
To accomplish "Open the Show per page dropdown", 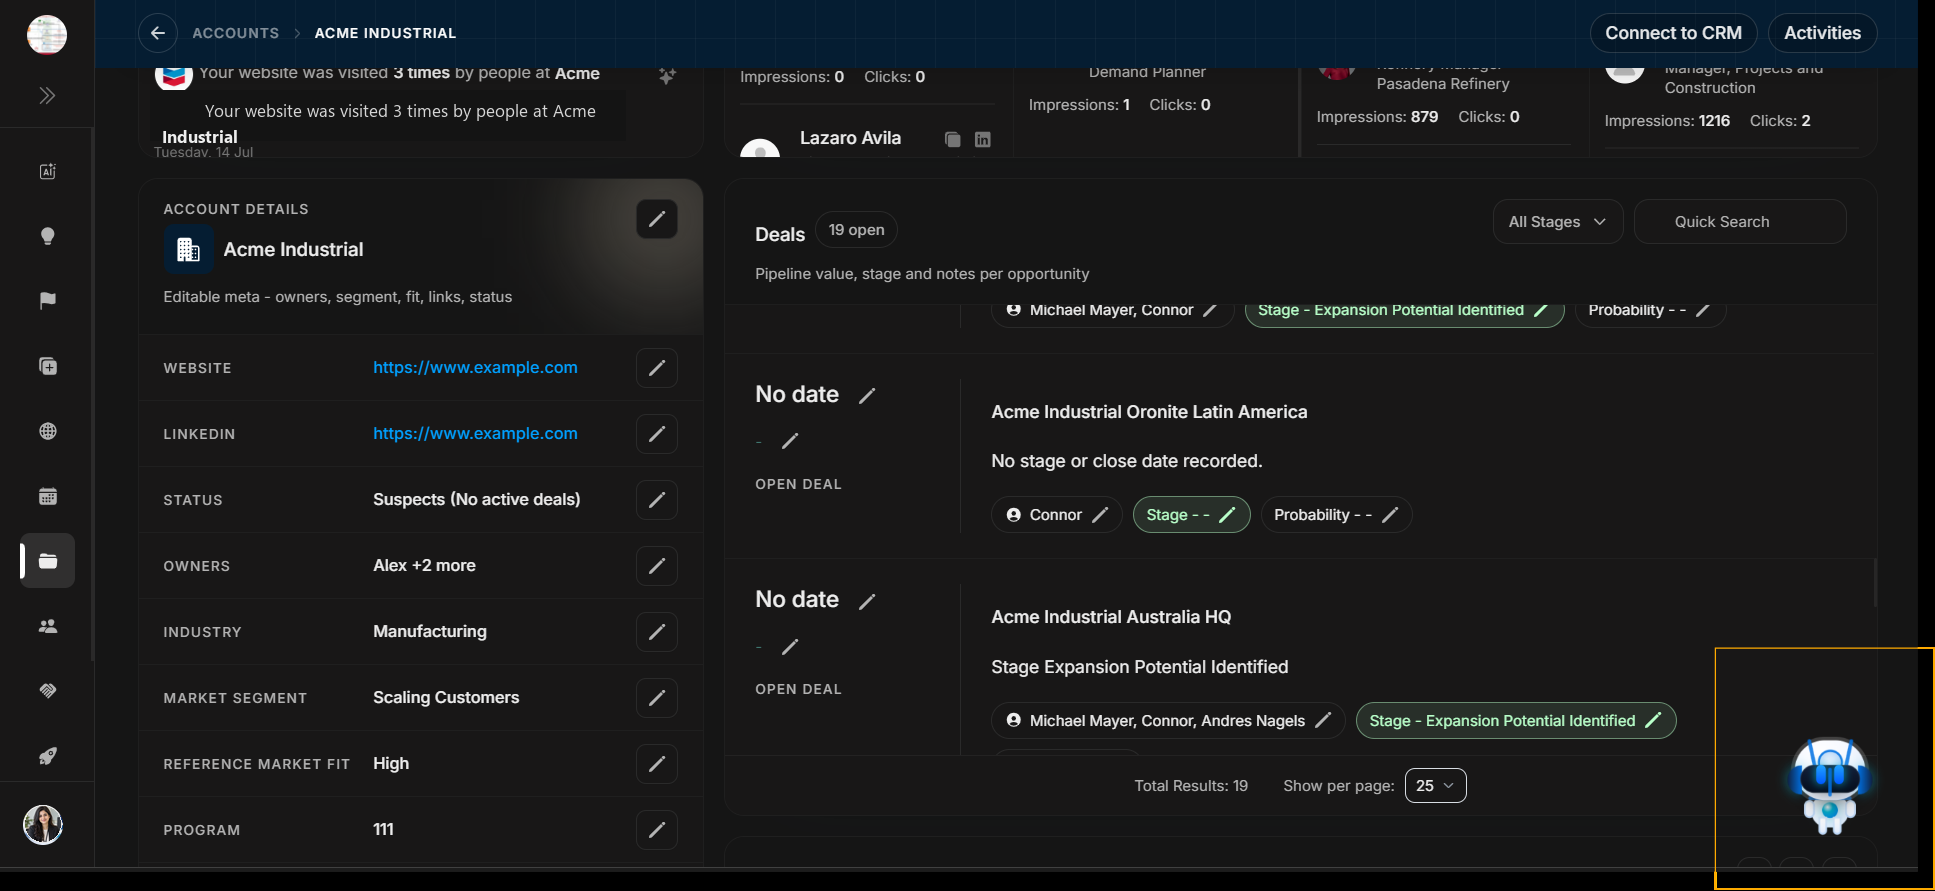I will point(1435,786).
